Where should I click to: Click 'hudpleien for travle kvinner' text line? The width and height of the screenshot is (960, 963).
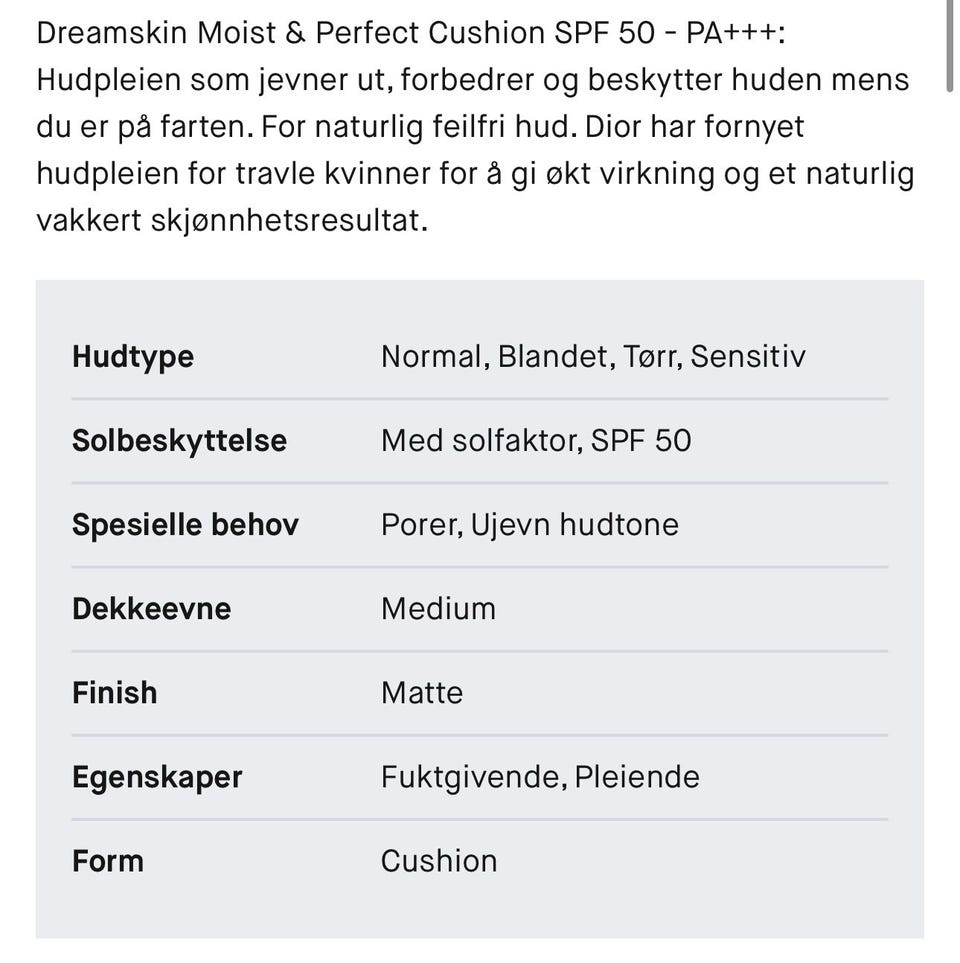[230, 174]
